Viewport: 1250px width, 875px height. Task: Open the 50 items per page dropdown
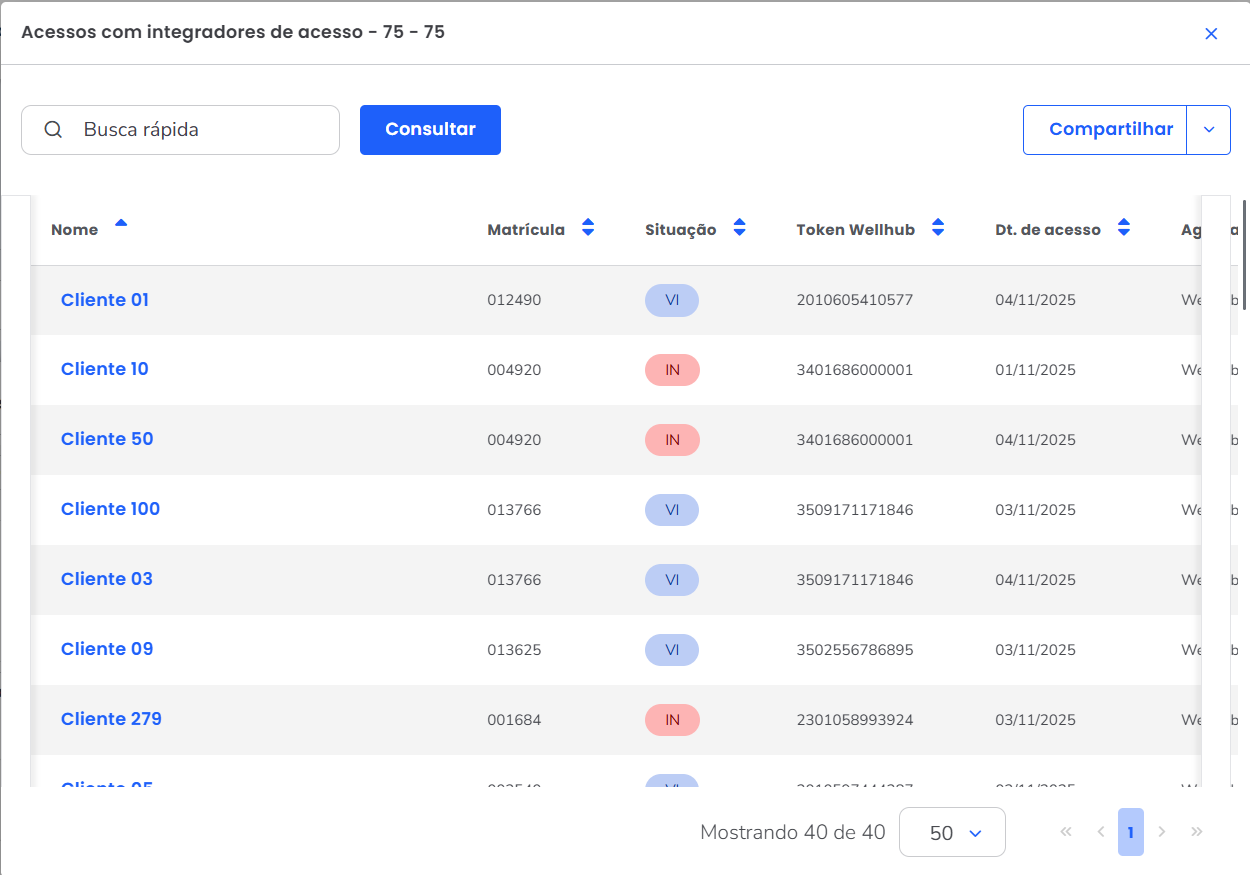pos(952,832)
